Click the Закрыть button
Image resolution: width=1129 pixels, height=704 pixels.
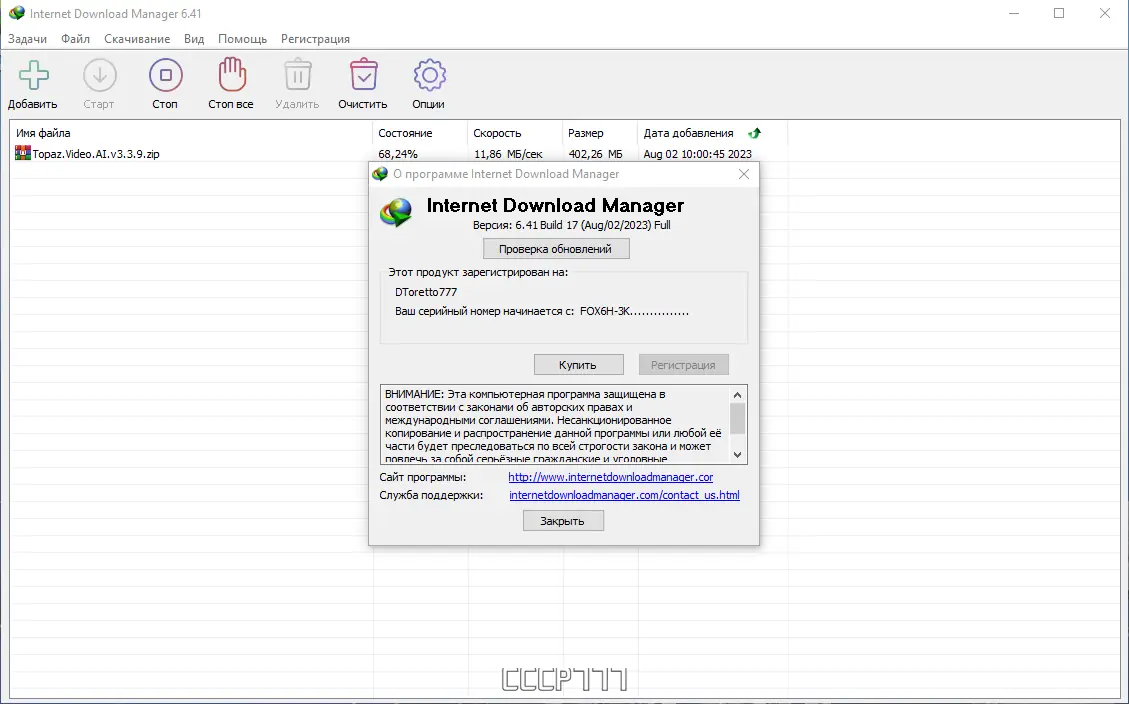click(562, 520)
